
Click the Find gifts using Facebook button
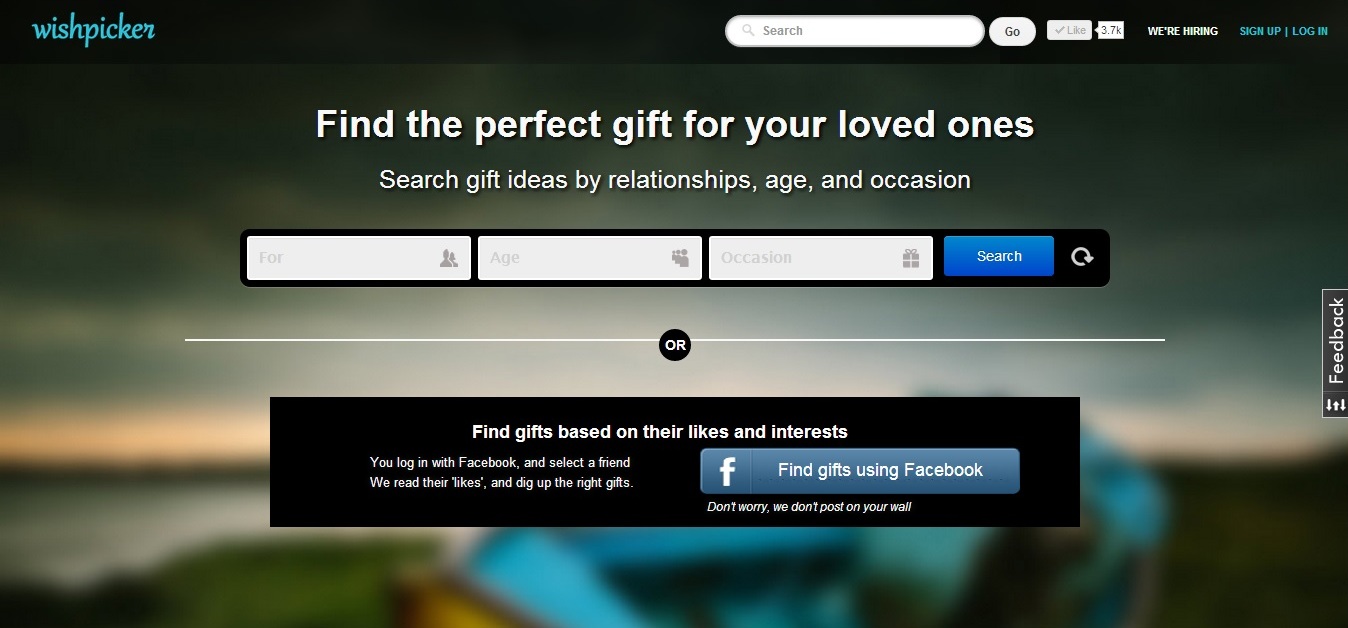(x=860, y=471)
